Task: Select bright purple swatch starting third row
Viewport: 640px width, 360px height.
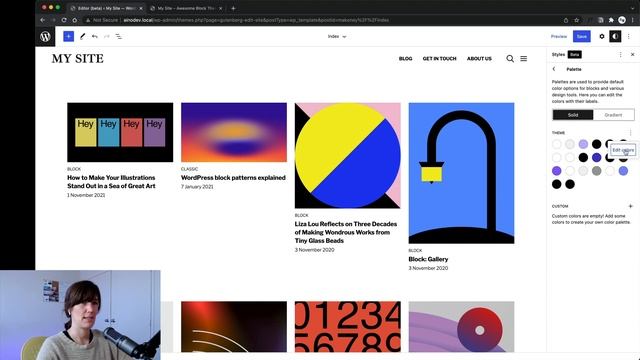Action: [557, 171]
